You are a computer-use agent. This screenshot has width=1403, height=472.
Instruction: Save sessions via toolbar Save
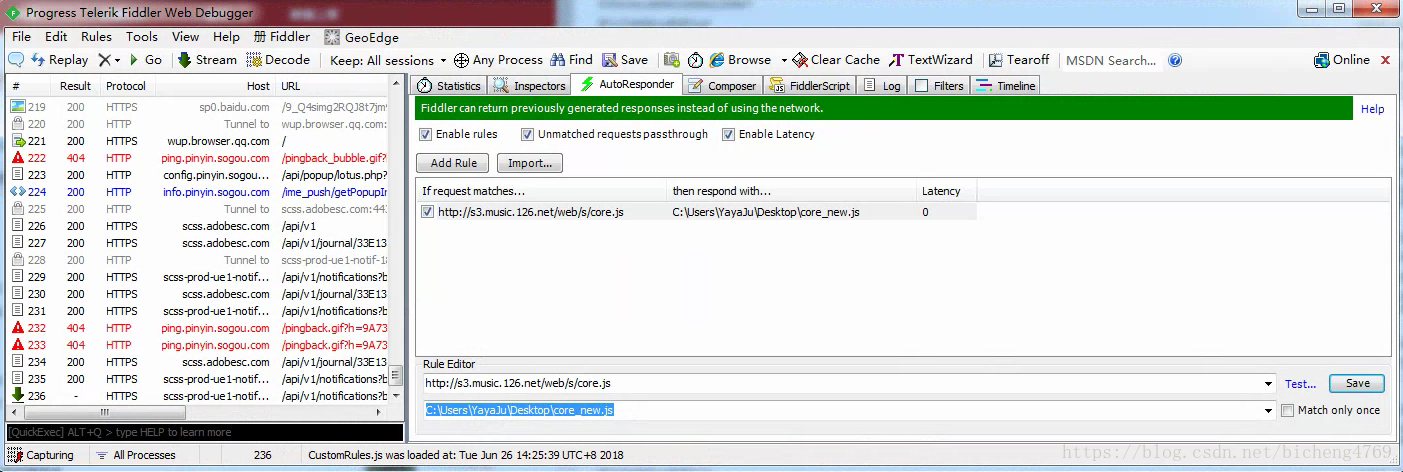pos(624,60)
